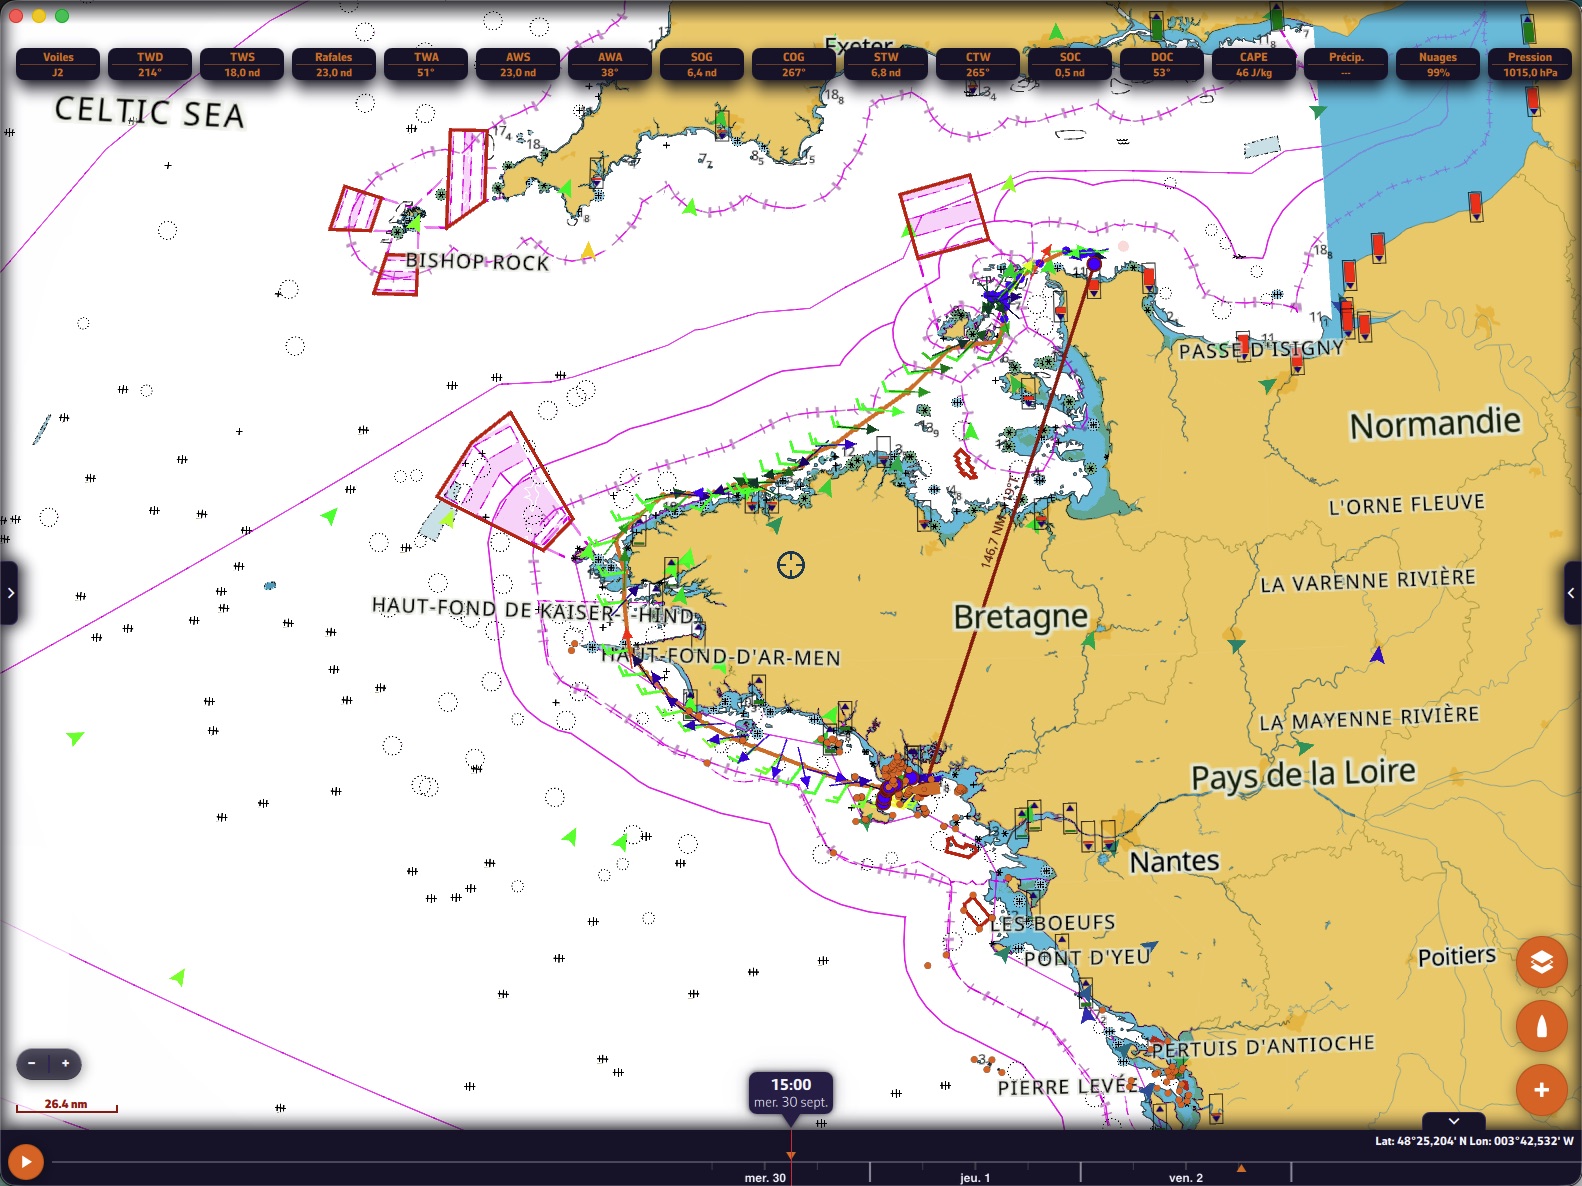
Task: Select the TWS 18,0 nd data tile
Action: coord(242,64)
